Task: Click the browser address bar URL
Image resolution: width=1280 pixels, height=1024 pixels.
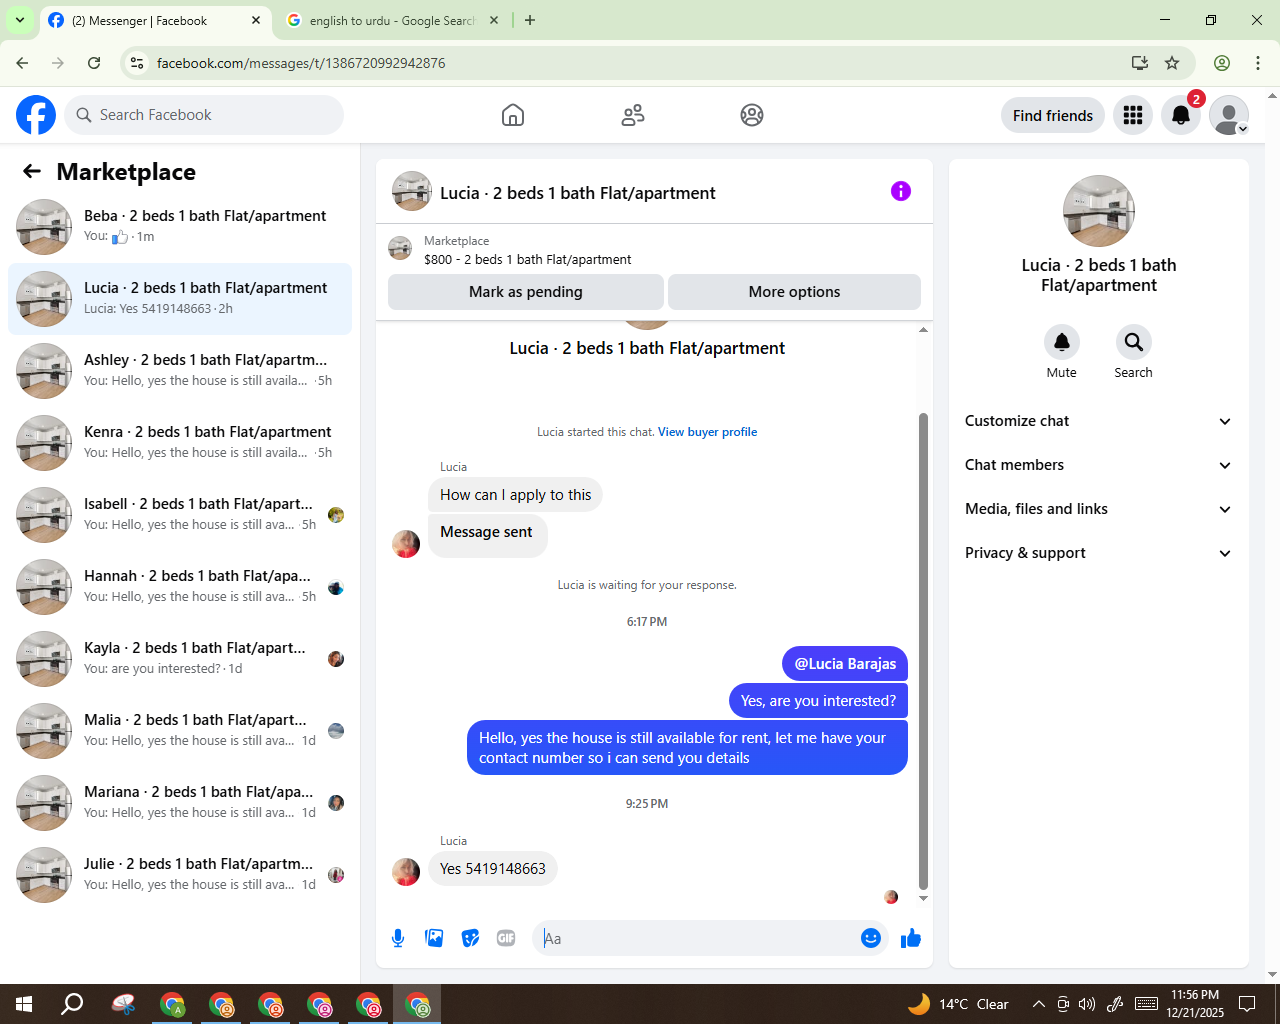Action: click(x=301, y=63)
